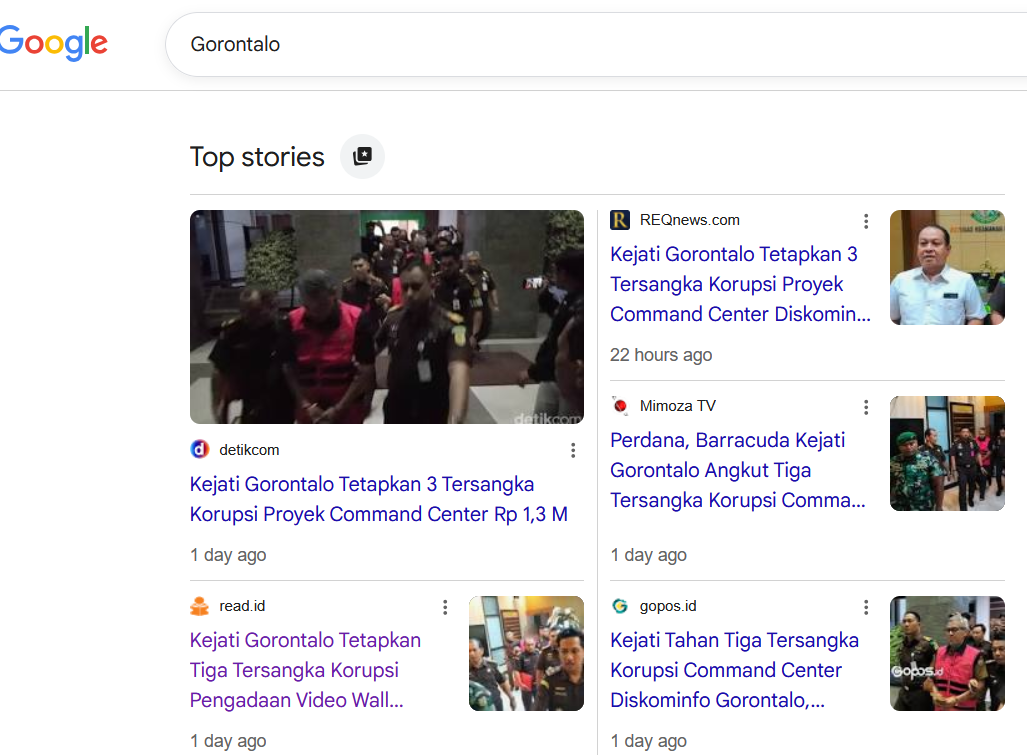Click the Top stories heading
The height and width of the screenshot is (755, 1027).
tap(257, 157)
